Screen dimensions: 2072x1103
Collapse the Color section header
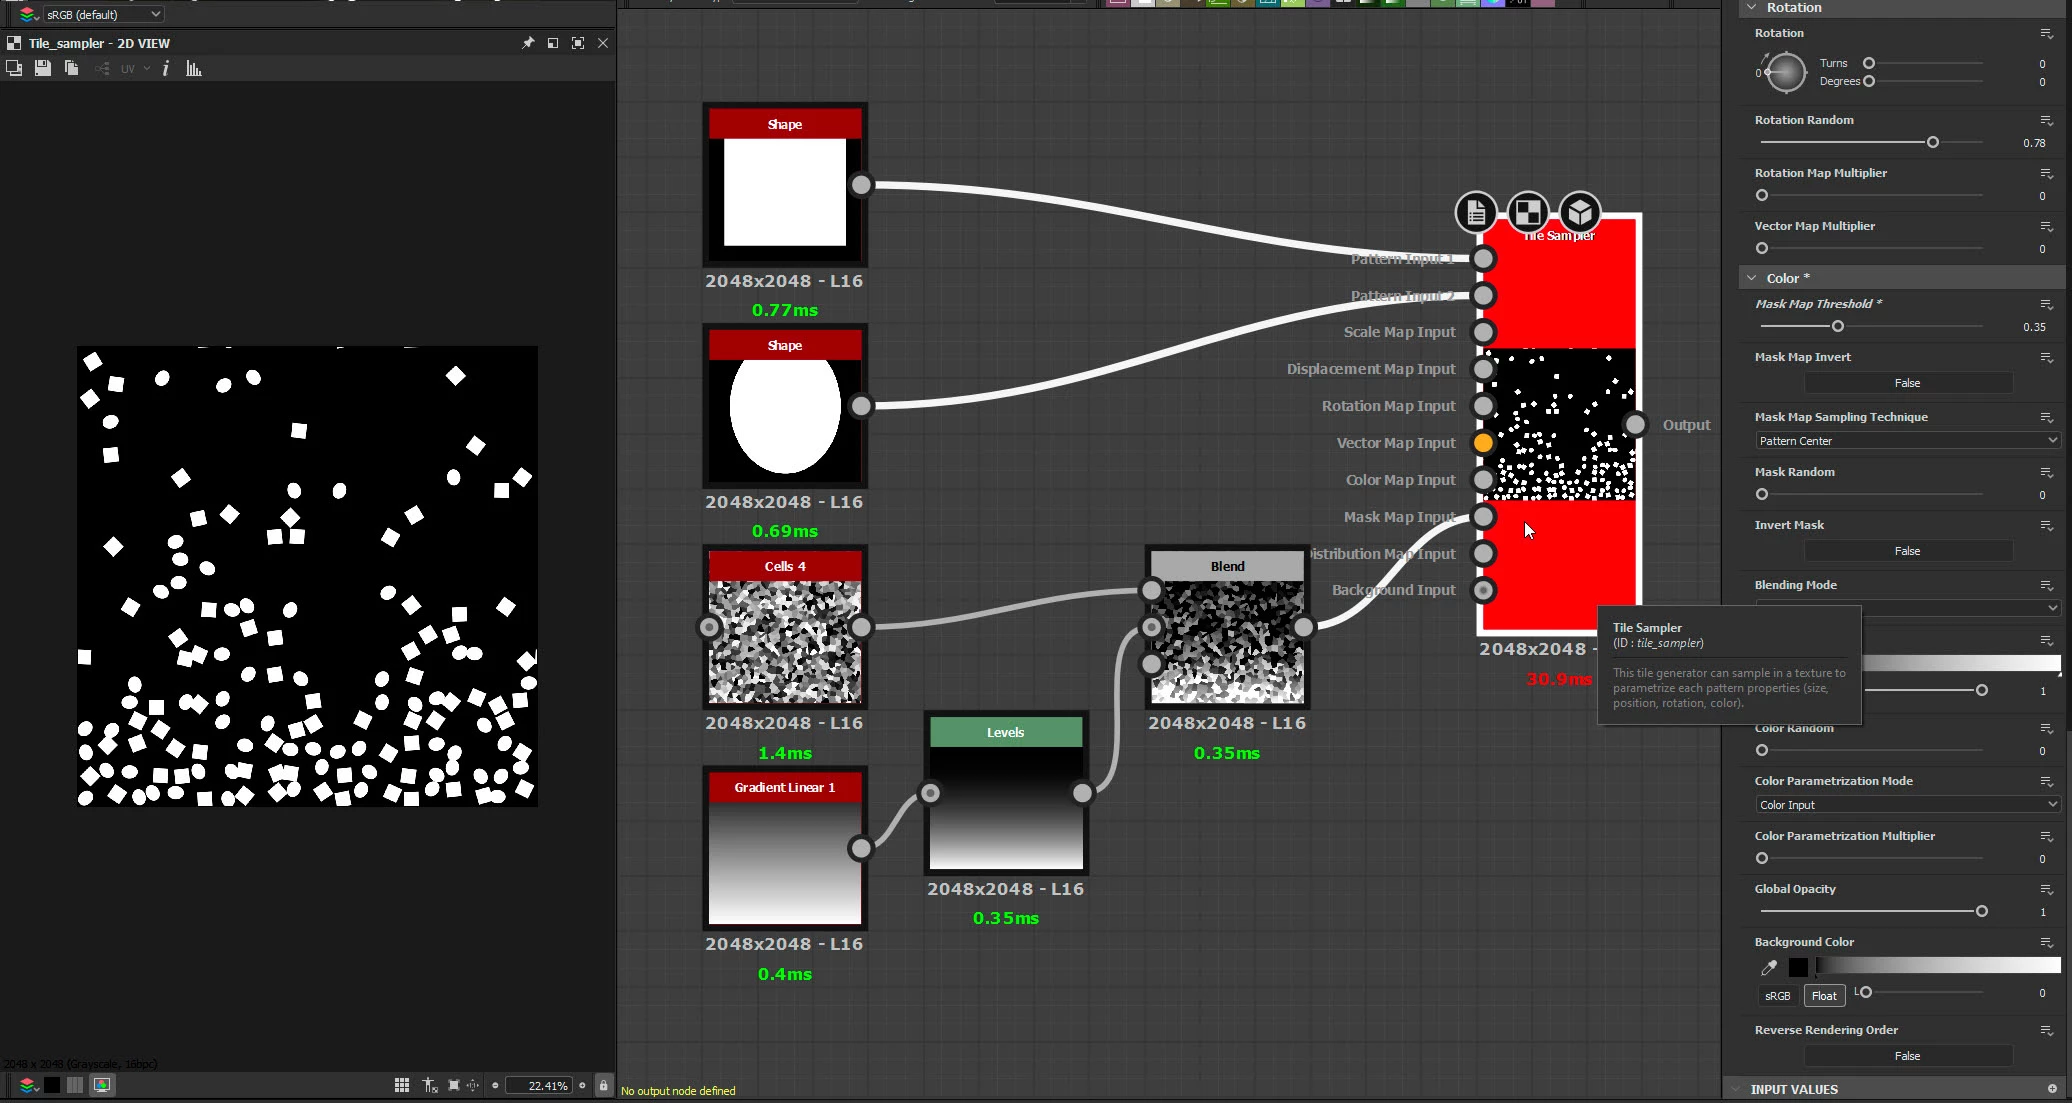pyautogui.click(x=1752, y=278)
